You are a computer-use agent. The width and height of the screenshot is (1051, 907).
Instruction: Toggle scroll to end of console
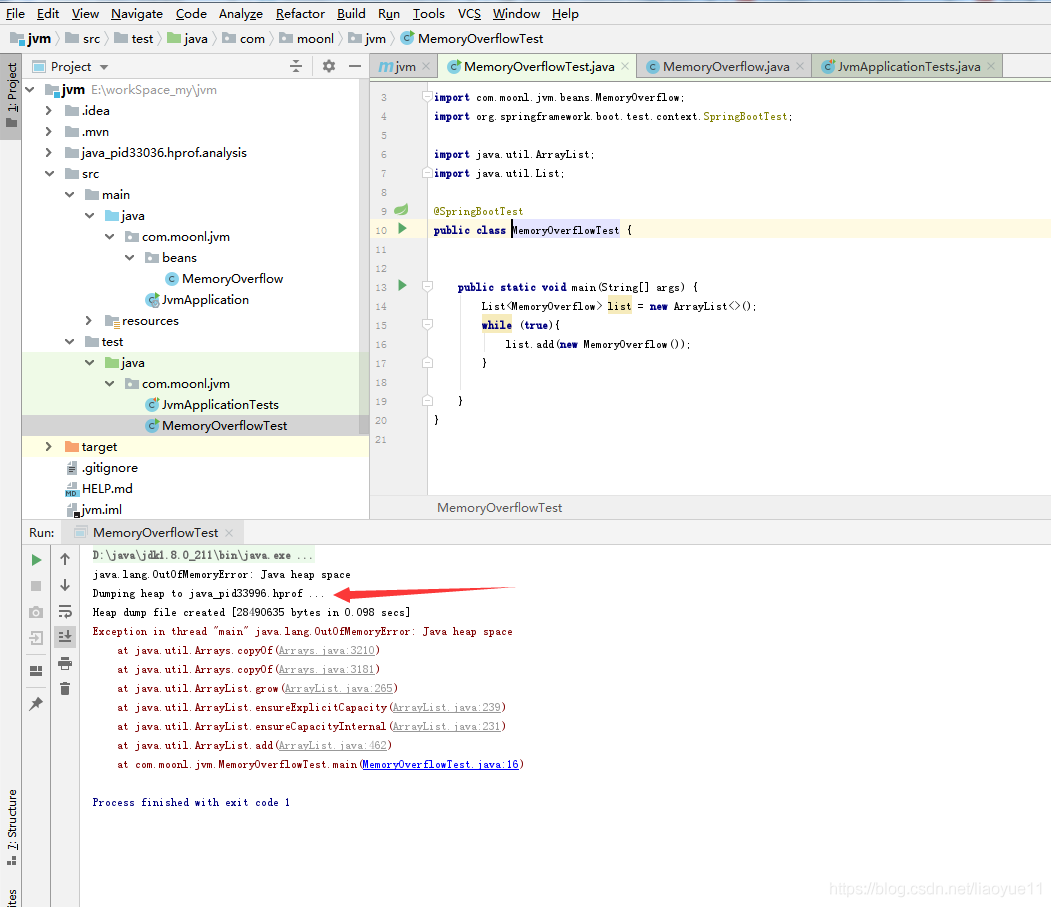pos(65,636)
